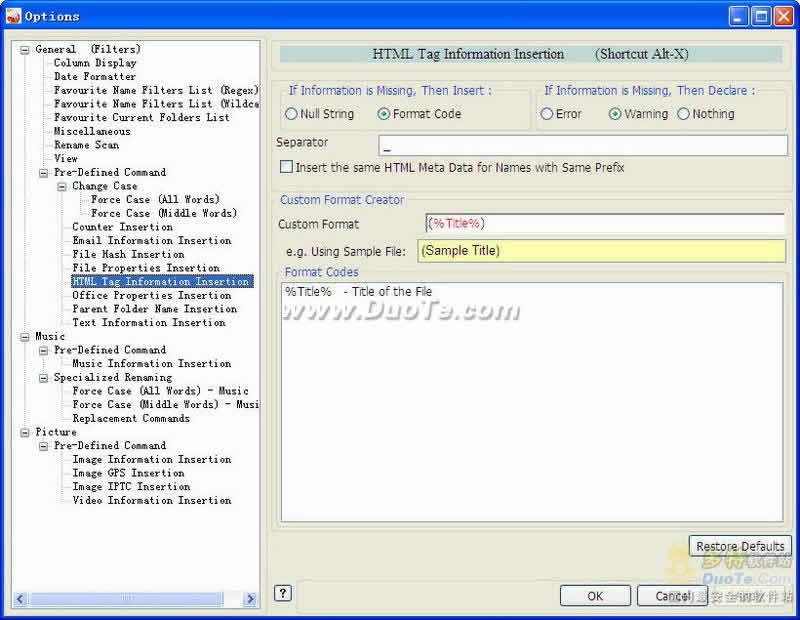The width and height of the screenshot is (800, 620).
Task: Collapse Pre-Defined Command under Music
Action: 43,351
